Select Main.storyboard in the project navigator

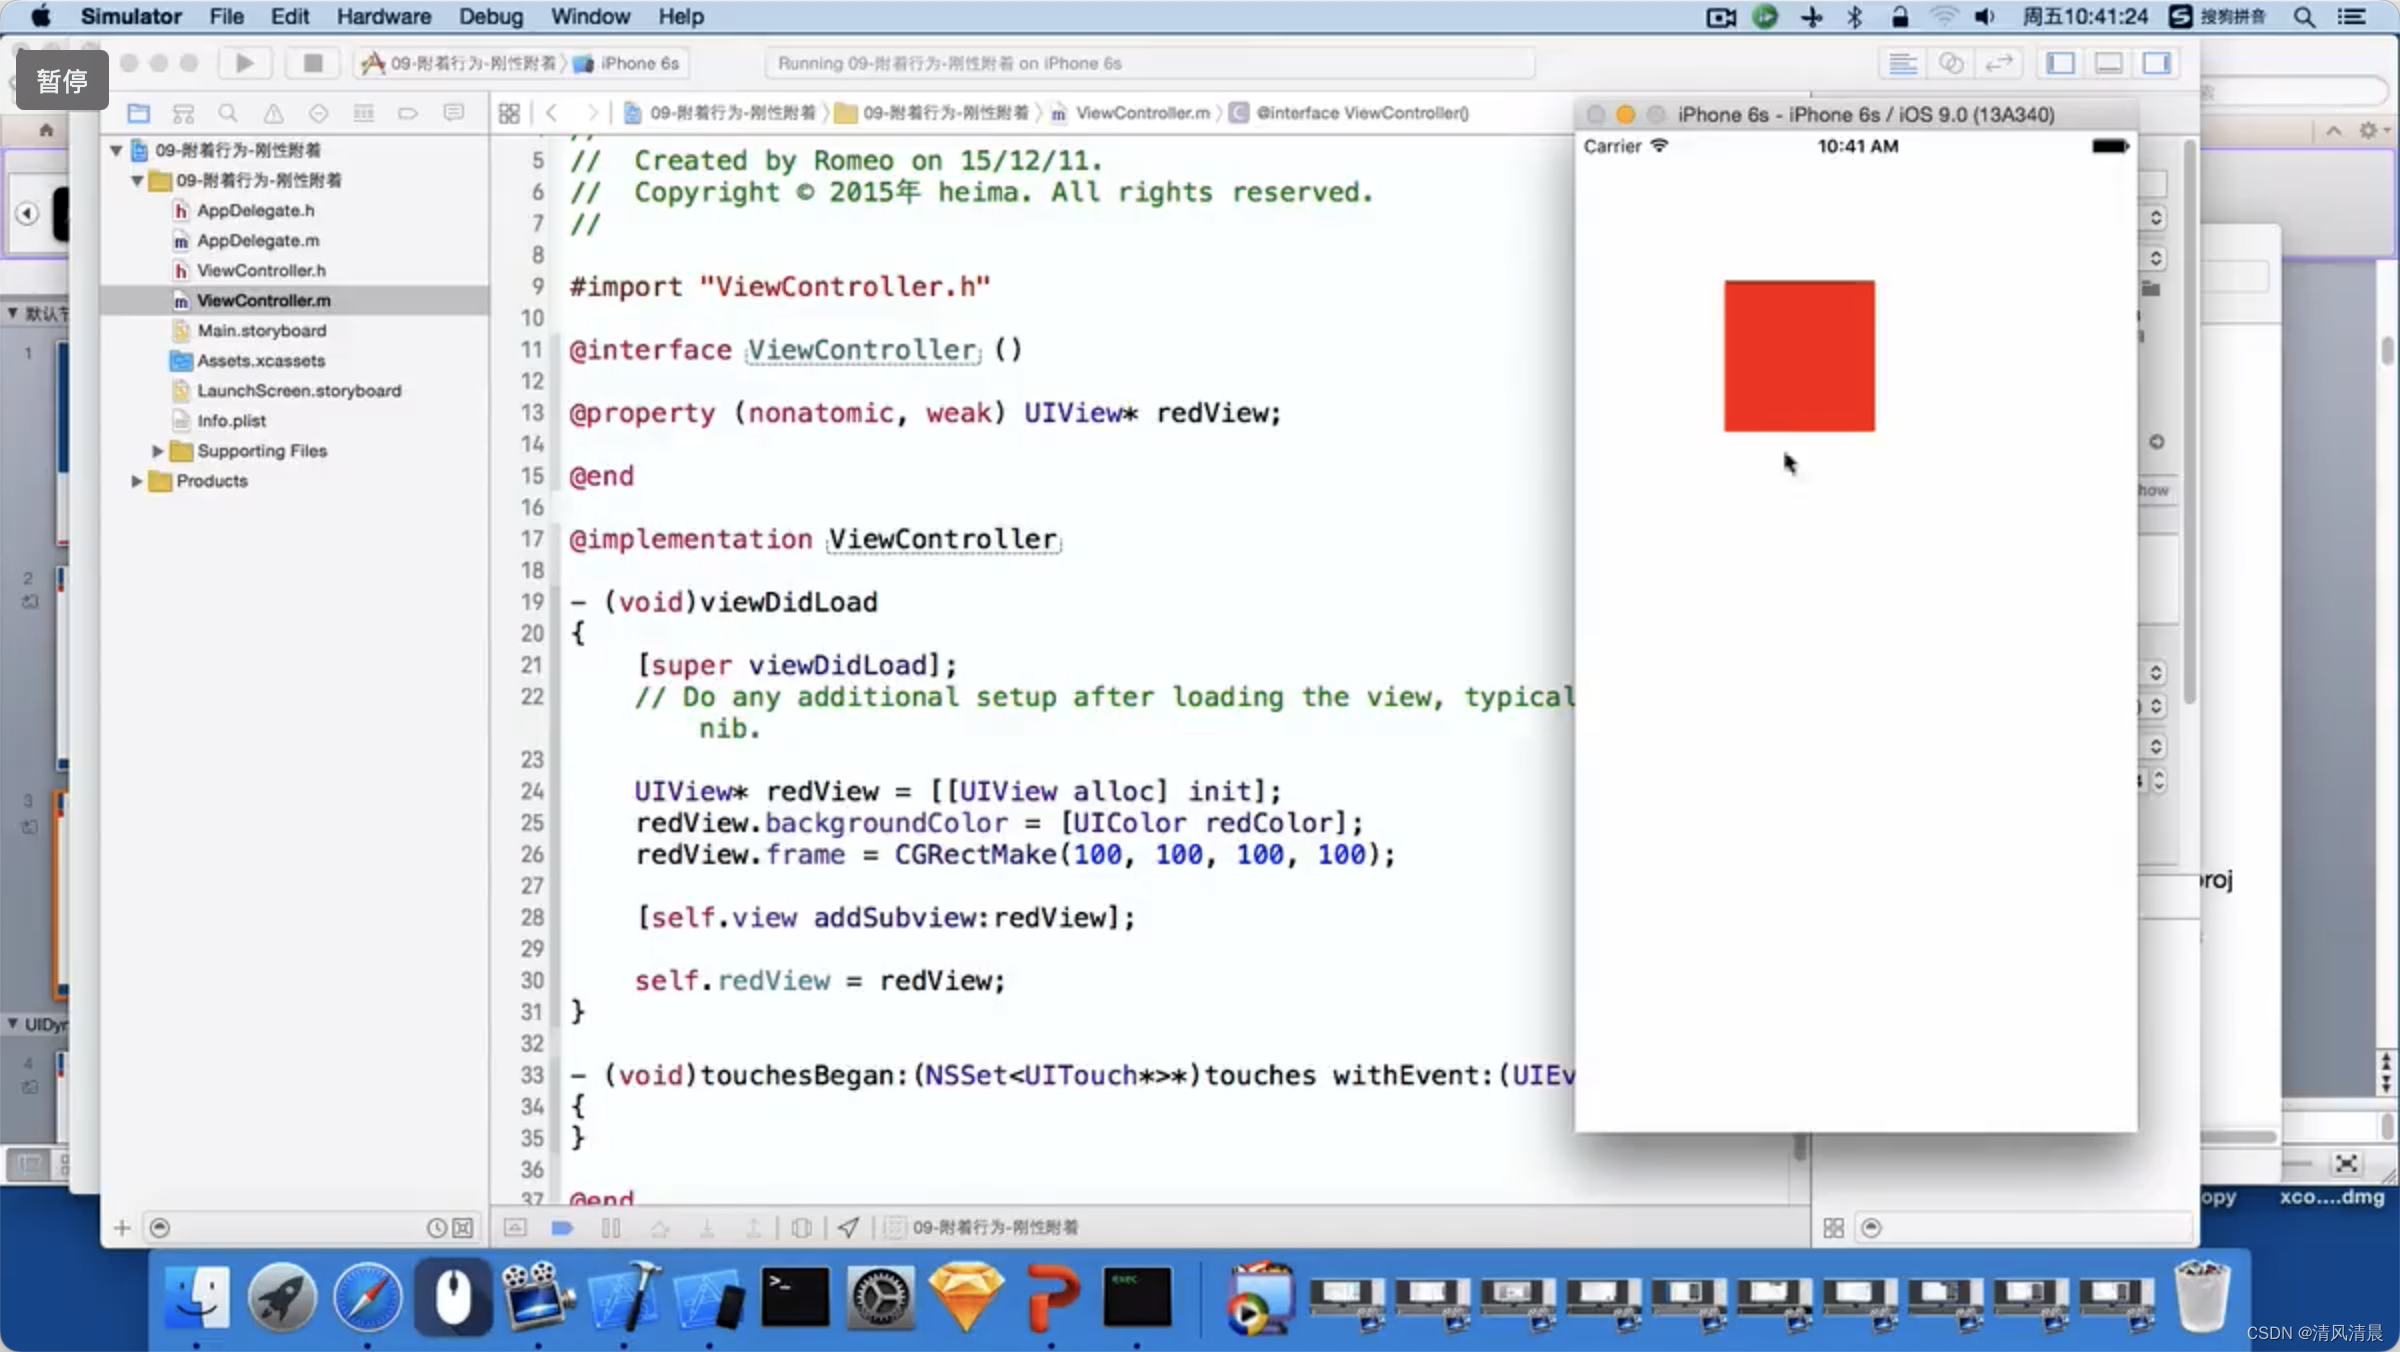(x=261, y=330)
